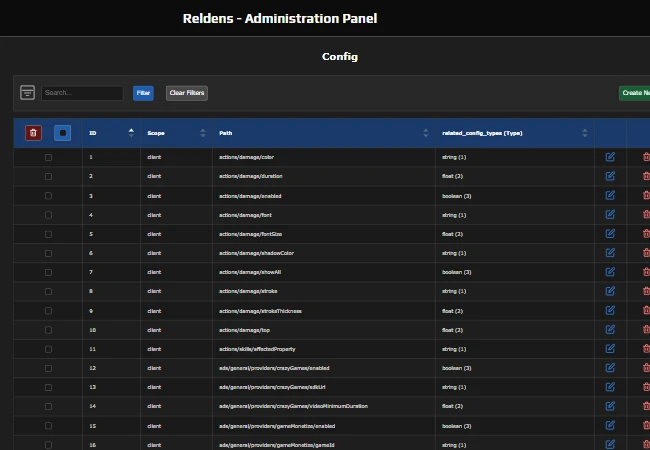Viewport: 650px width, 450px height.
Task: Sort by related_config_types column arrows
Action: (x=585, y=133)
